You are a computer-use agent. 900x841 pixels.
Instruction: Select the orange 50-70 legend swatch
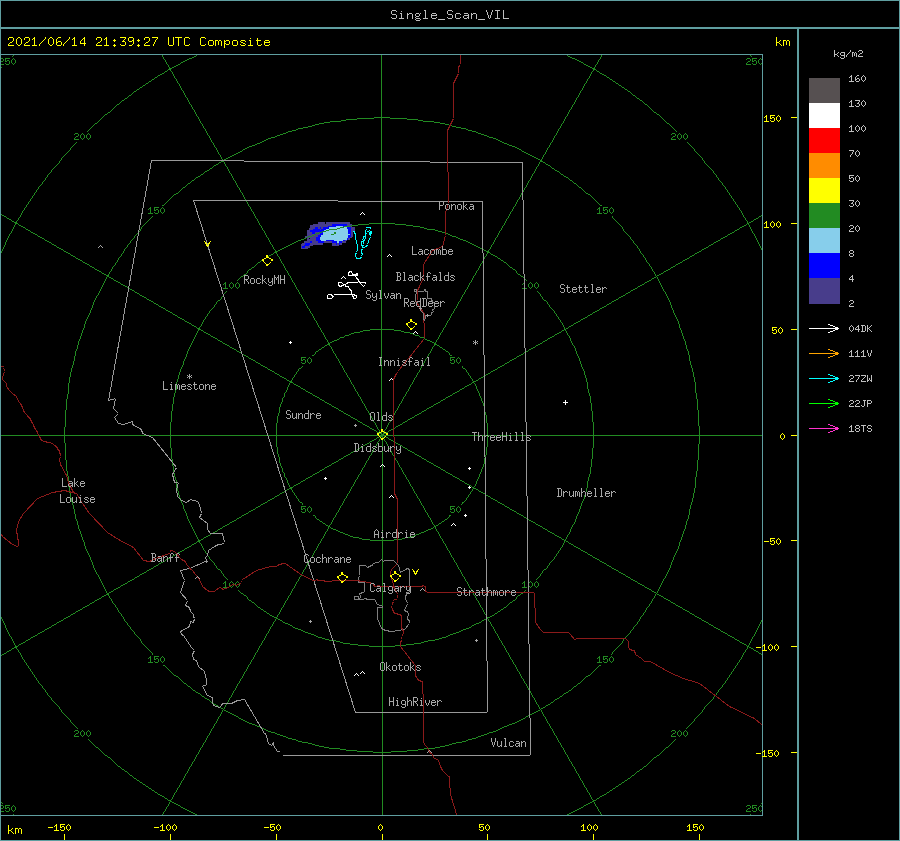[x=824, y=165]
